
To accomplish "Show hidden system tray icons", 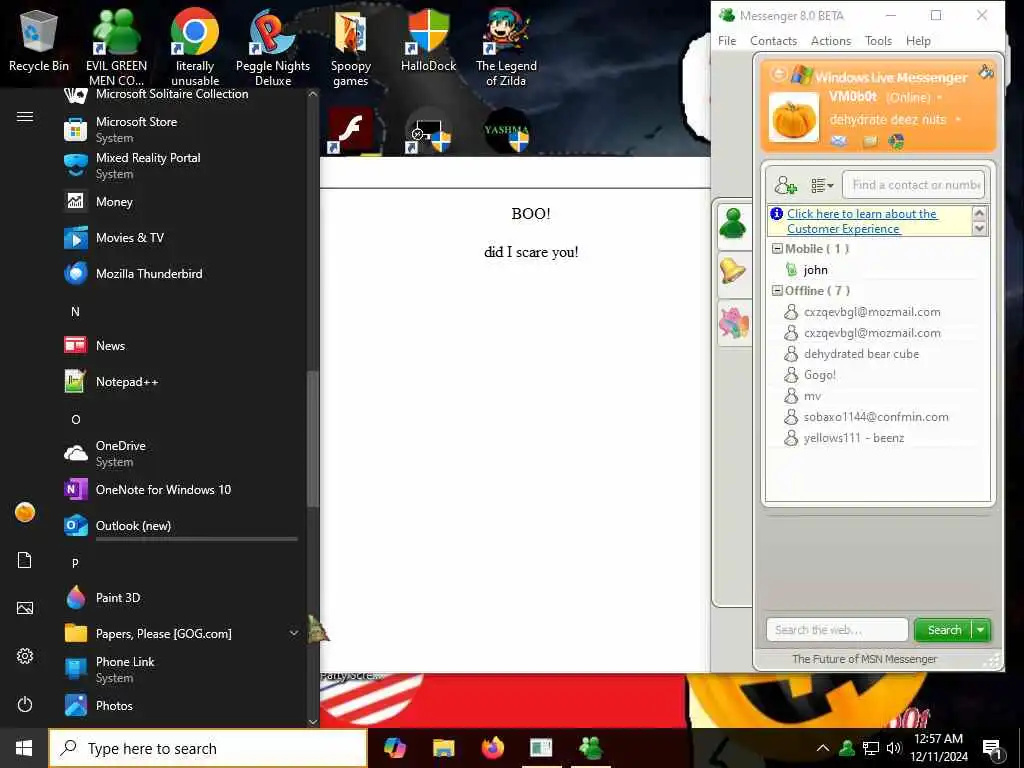I will pyautogui.click(x=823, y=748).
